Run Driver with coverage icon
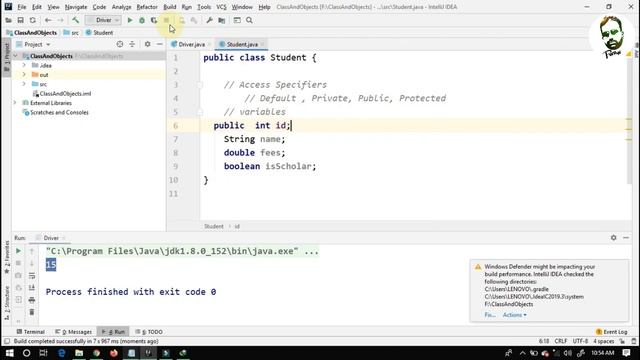Image resolution: width=640 pixels, height=360 pixels. point(154,20)
